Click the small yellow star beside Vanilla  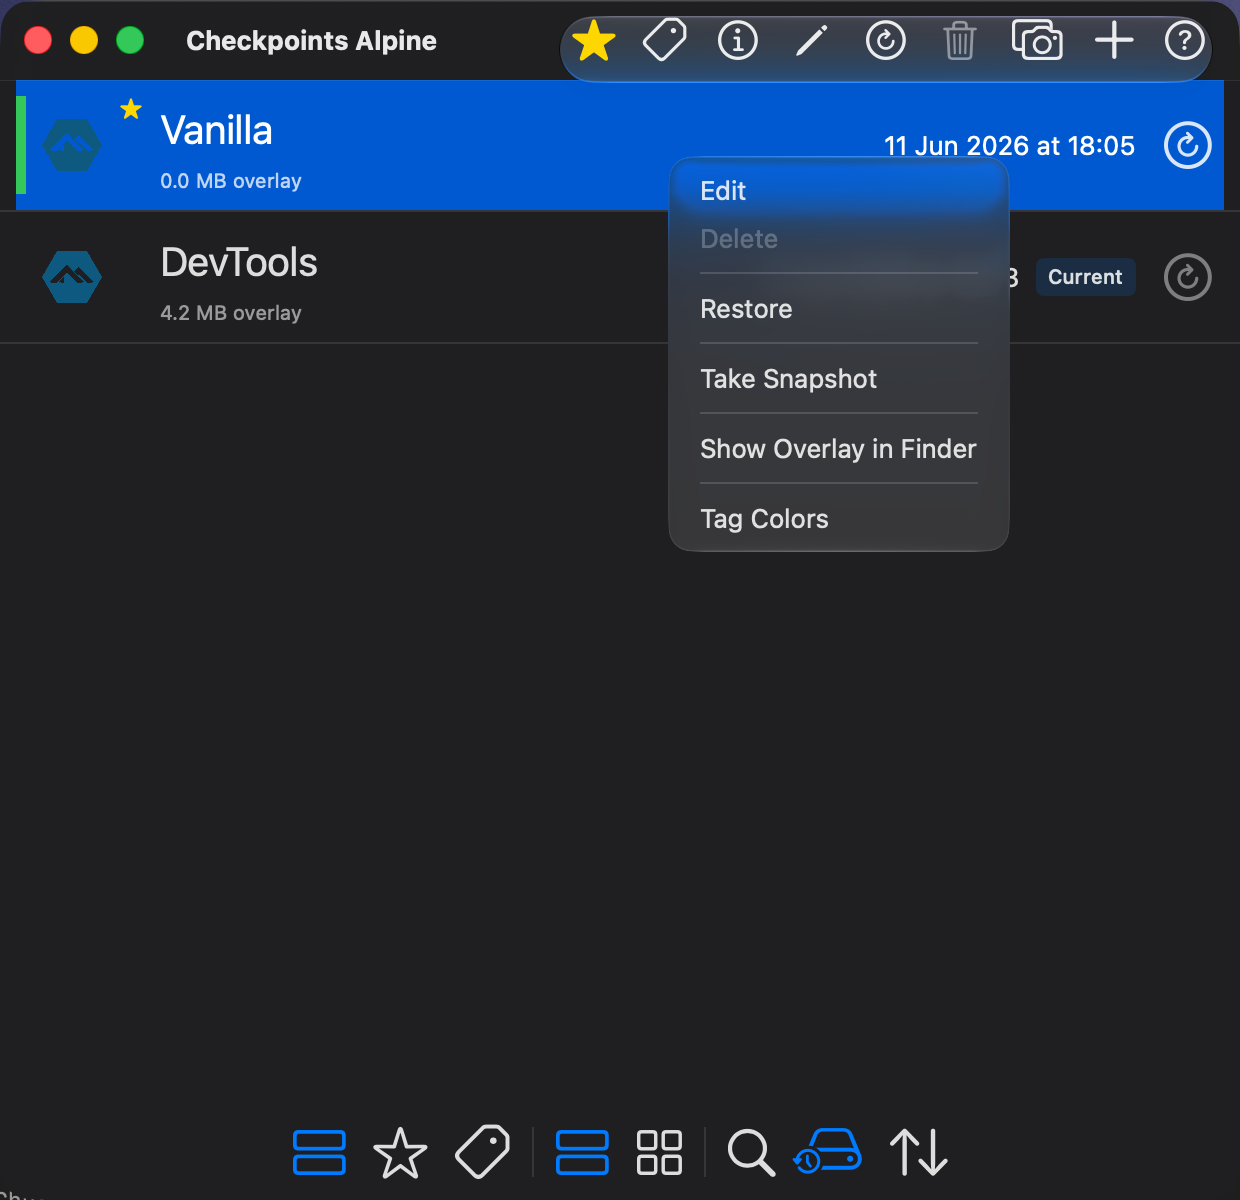pyautogui.click(x=131, y=109)
